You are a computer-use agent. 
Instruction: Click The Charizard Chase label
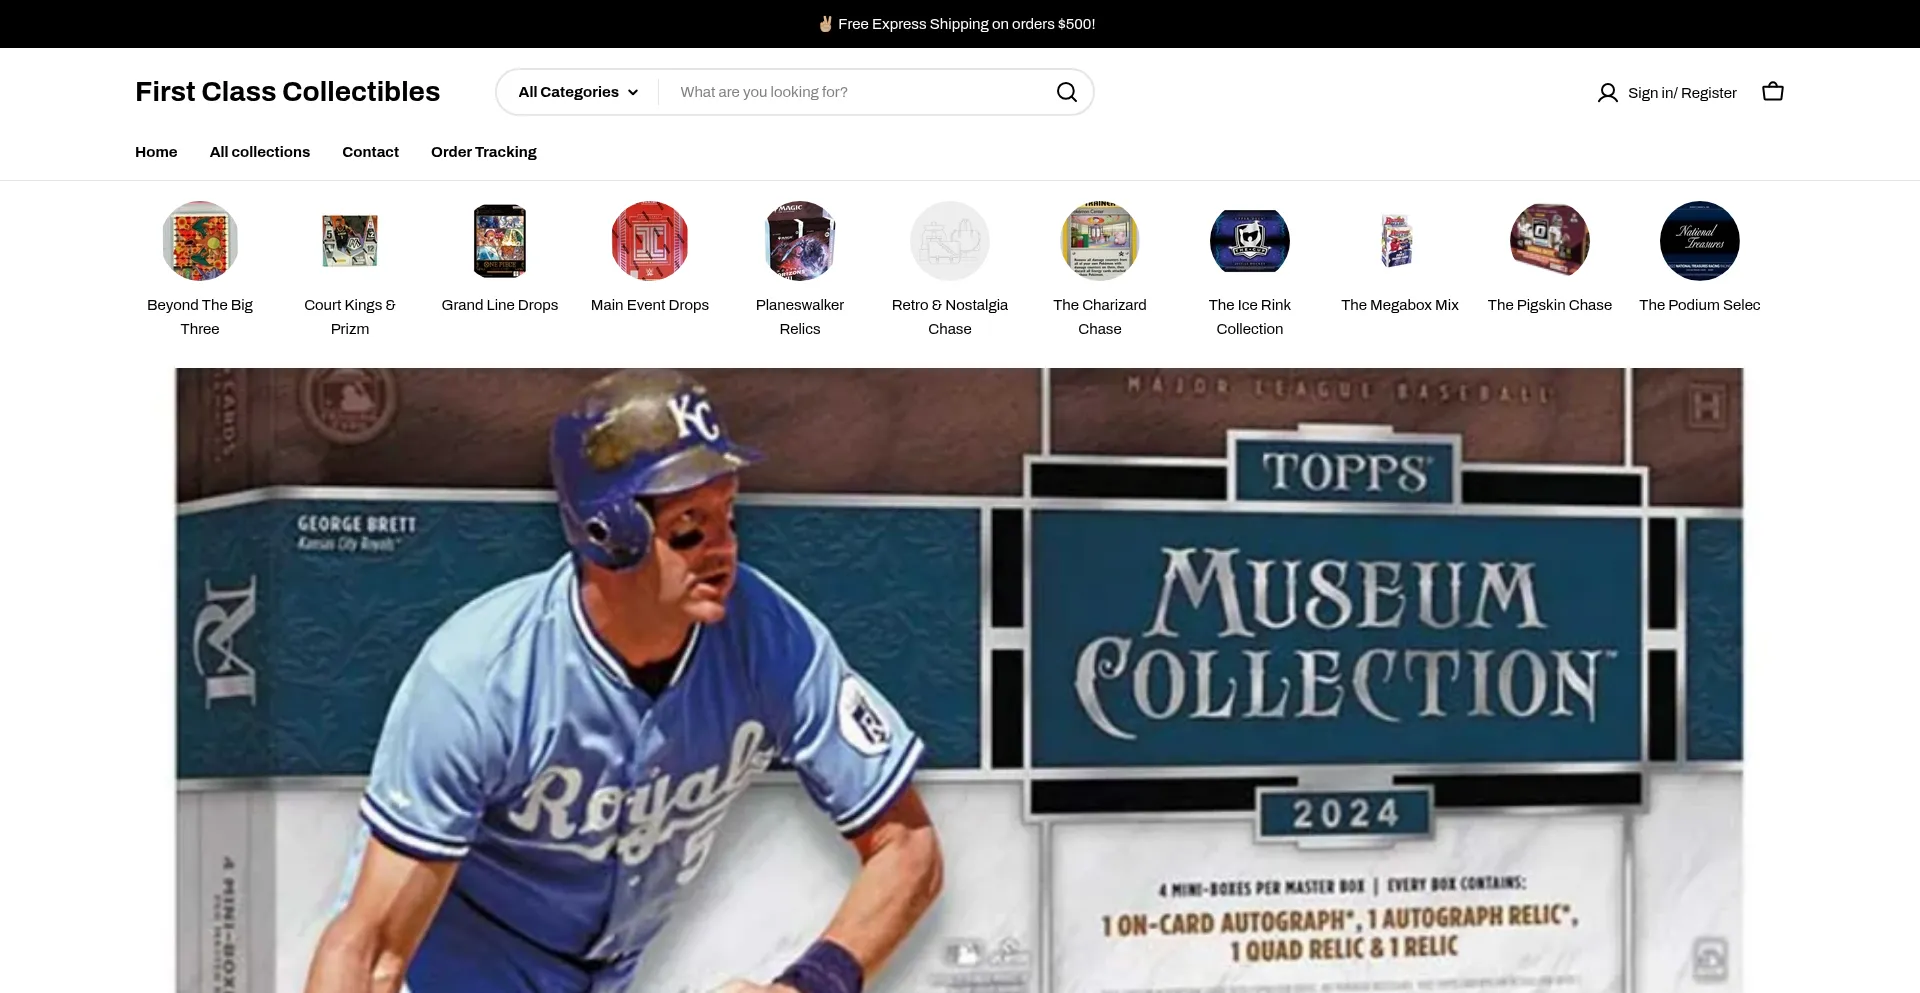[1100, 317]
